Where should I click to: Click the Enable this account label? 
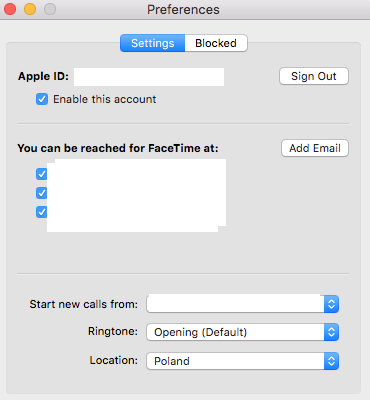click(x=105, y=99)
